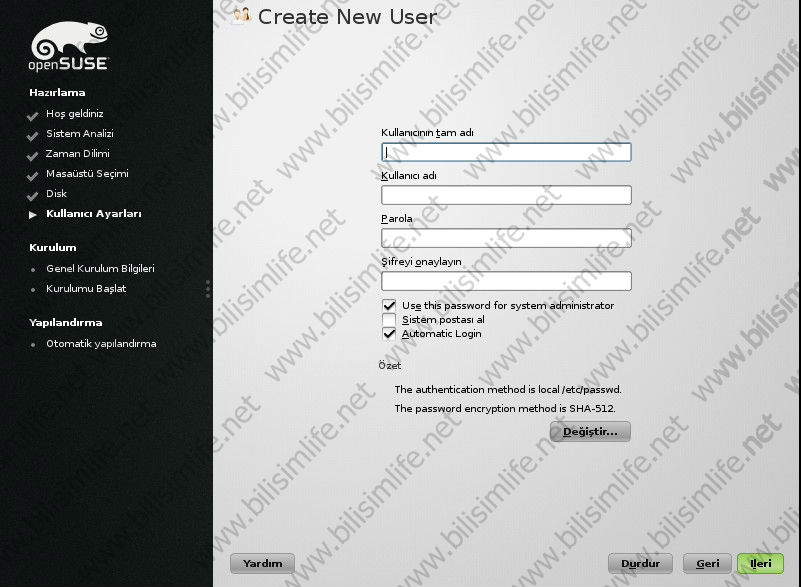Click the openSUSE chameleon logo
This screenshot has height=587, width=801.
pyautogui.click(x=68, y=46)
